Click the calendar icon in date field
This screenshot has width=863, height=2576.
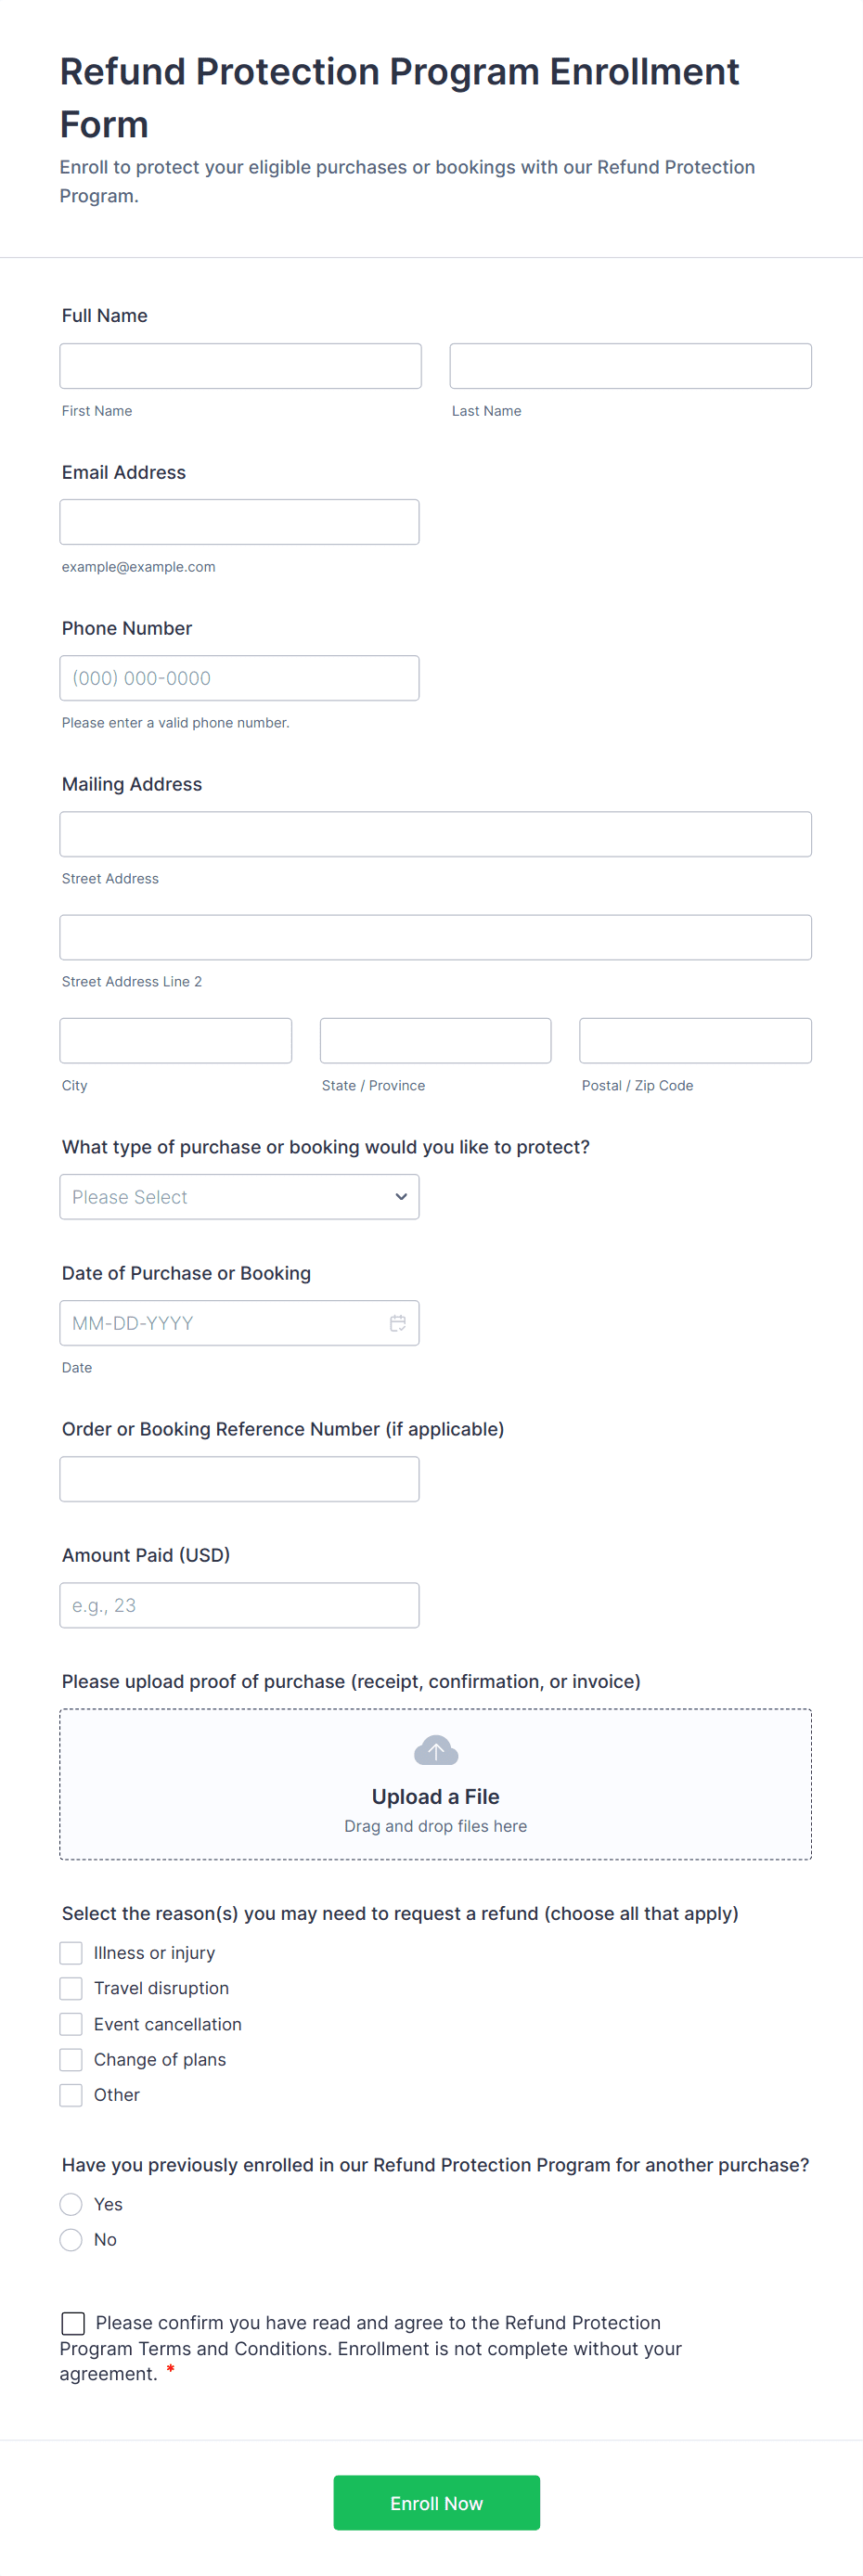click(397, 1323)
